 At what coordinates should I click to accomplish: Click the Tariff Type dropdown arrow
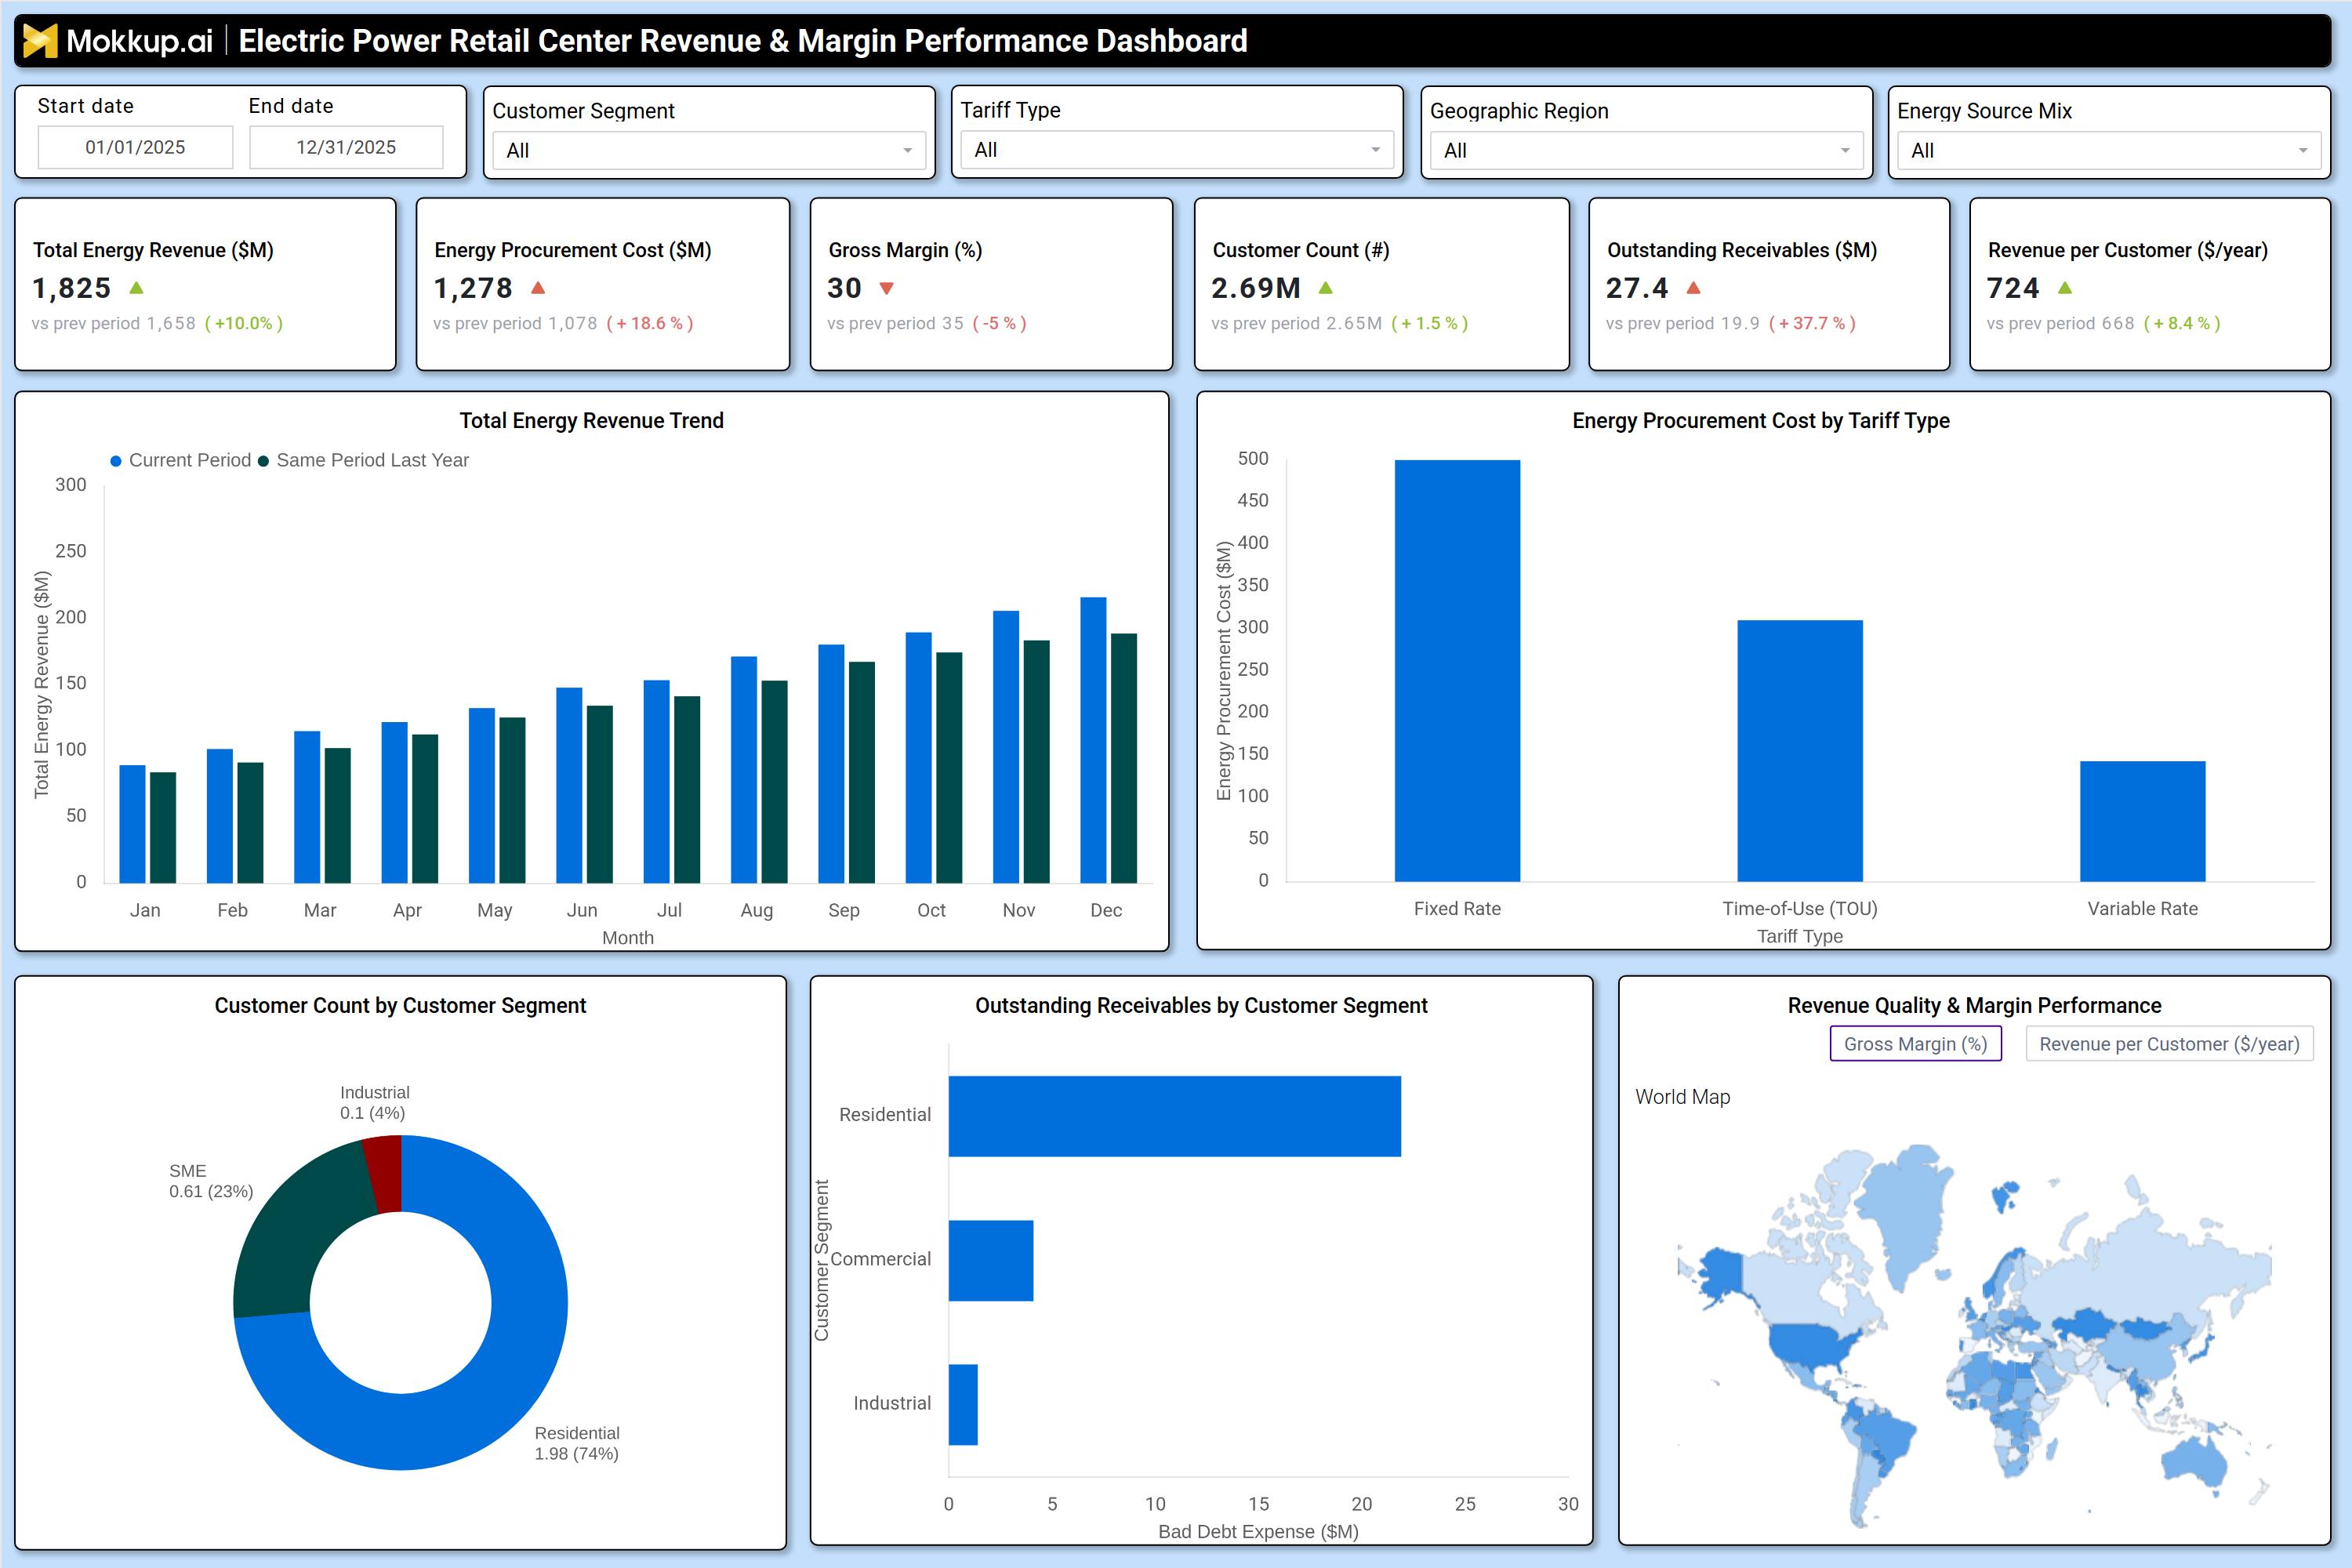(x=1376, y=150)
